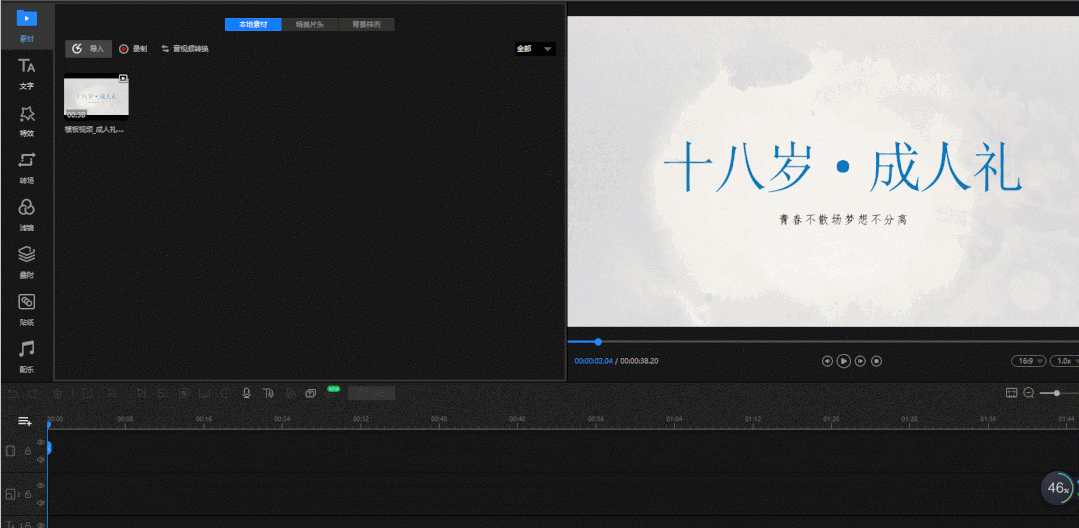Viewport: 1079px width, 528px height.
Task: Stop the preview playback
Action: tap(877, 361)
